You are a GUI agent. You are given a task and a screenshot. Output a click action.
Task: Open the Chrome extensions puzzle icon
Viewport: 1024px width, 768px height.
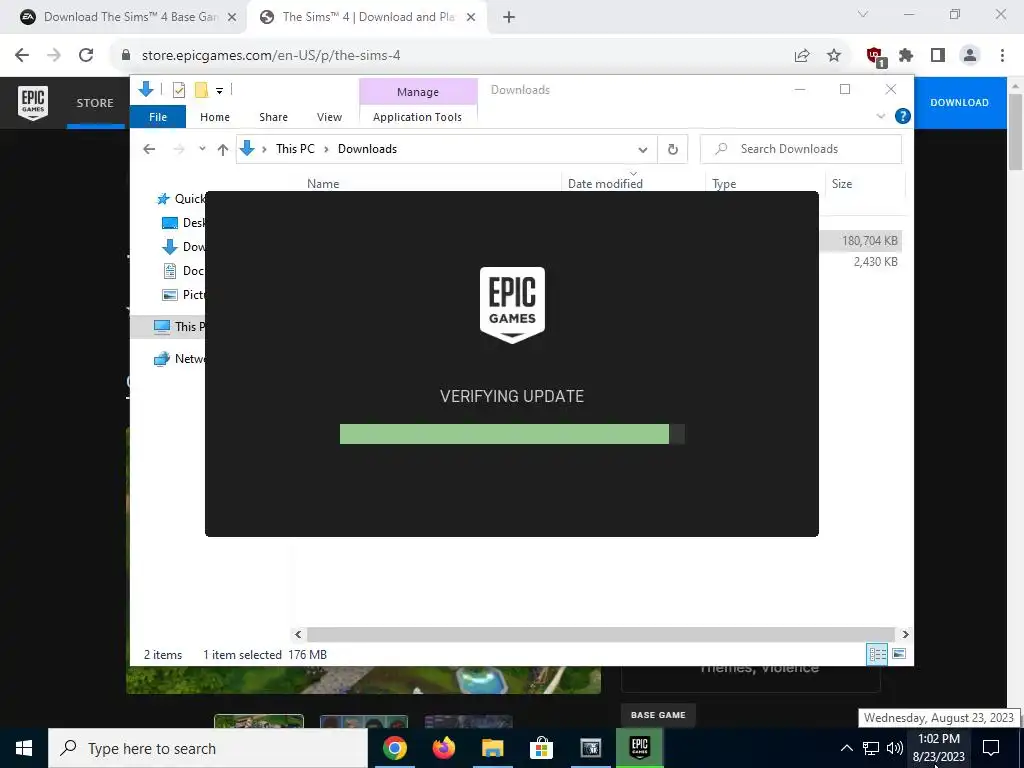click(x=906, y=56)
